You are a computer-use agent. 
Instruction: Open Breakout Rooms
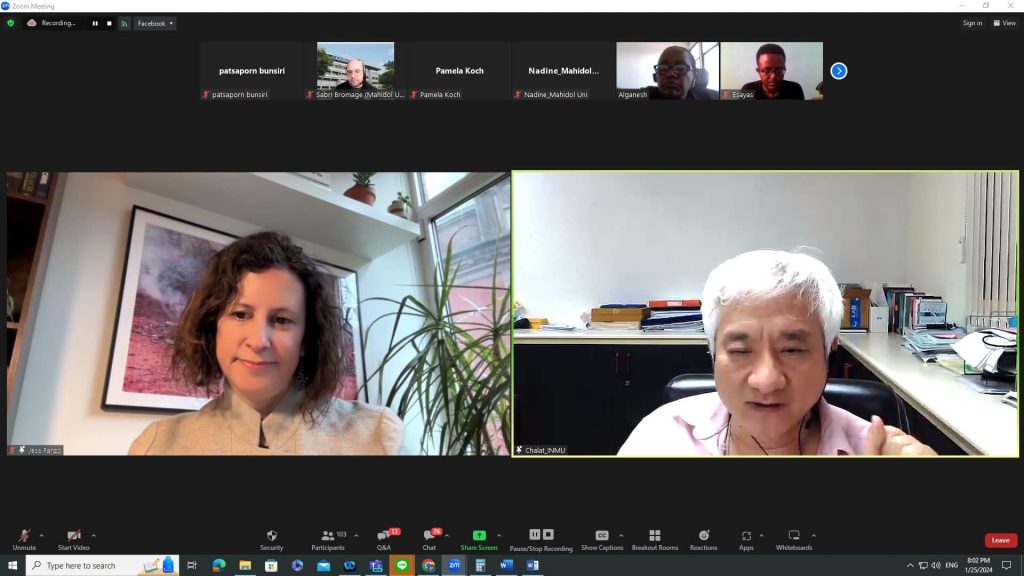tap(654, 538)
